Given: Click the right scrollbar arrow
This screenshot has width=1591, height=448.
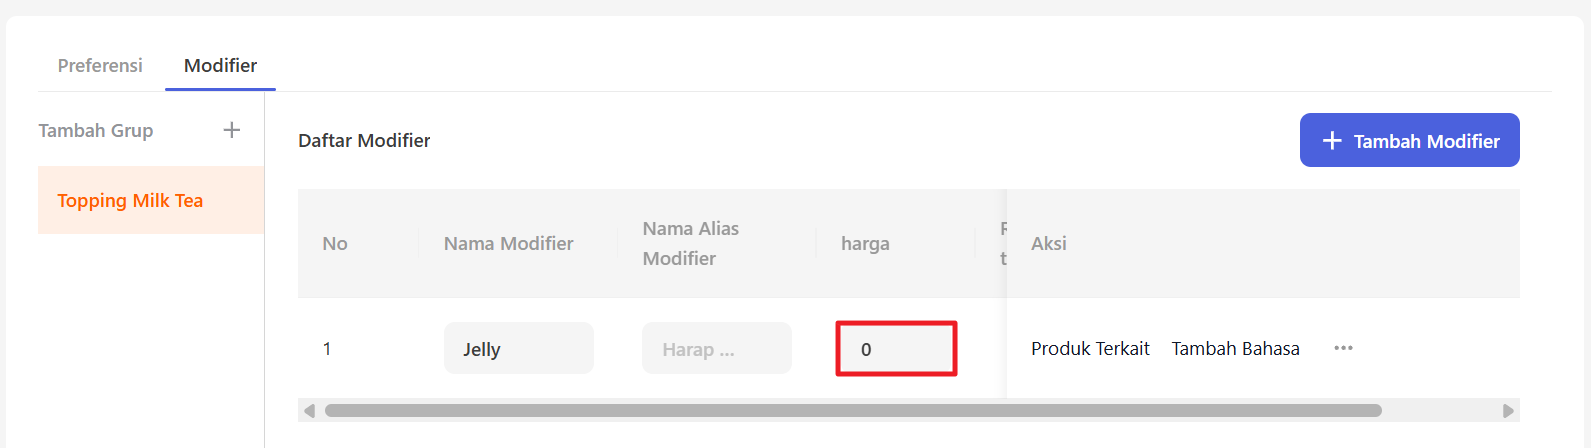Looking at the screenshot, I should (1508, 411).
